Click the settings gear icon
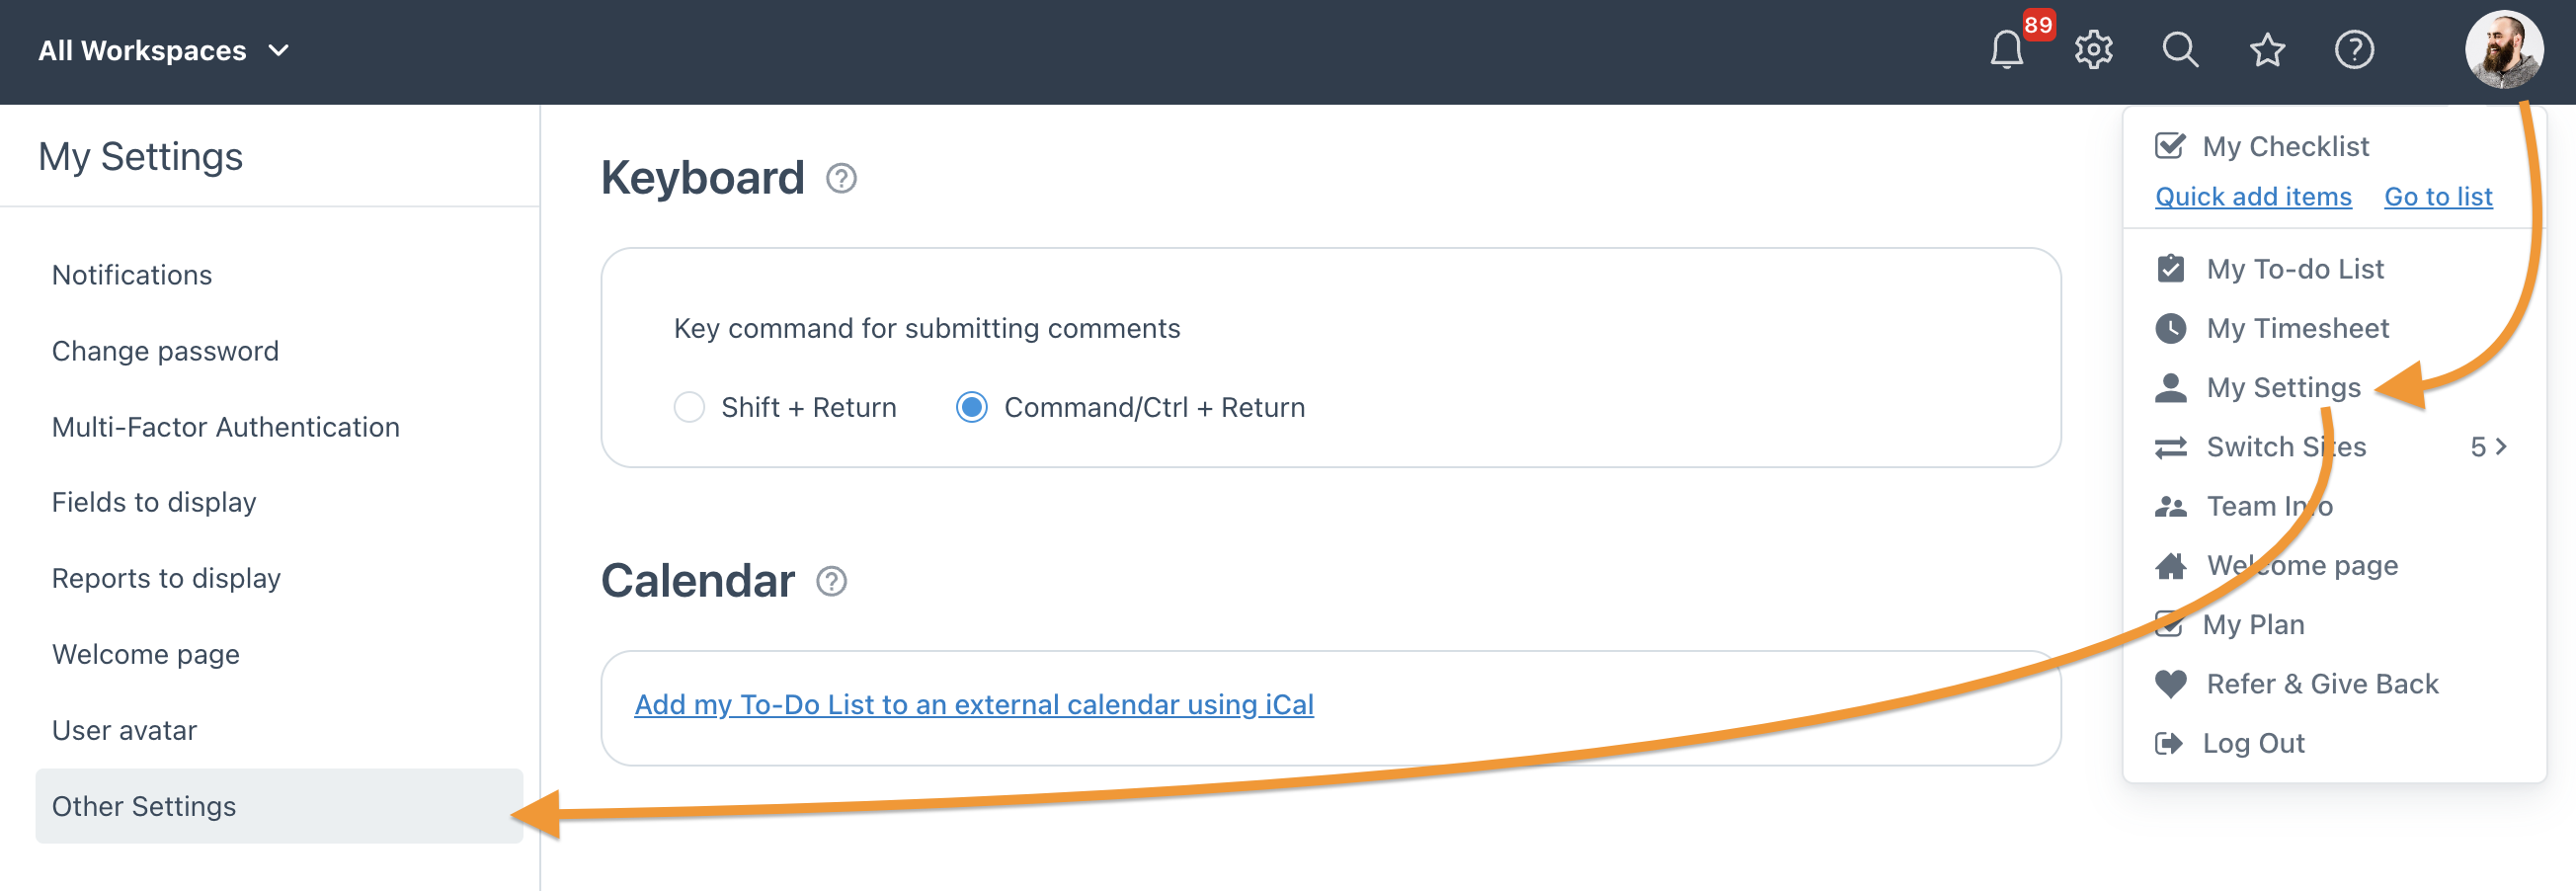 click(2093, 50)
